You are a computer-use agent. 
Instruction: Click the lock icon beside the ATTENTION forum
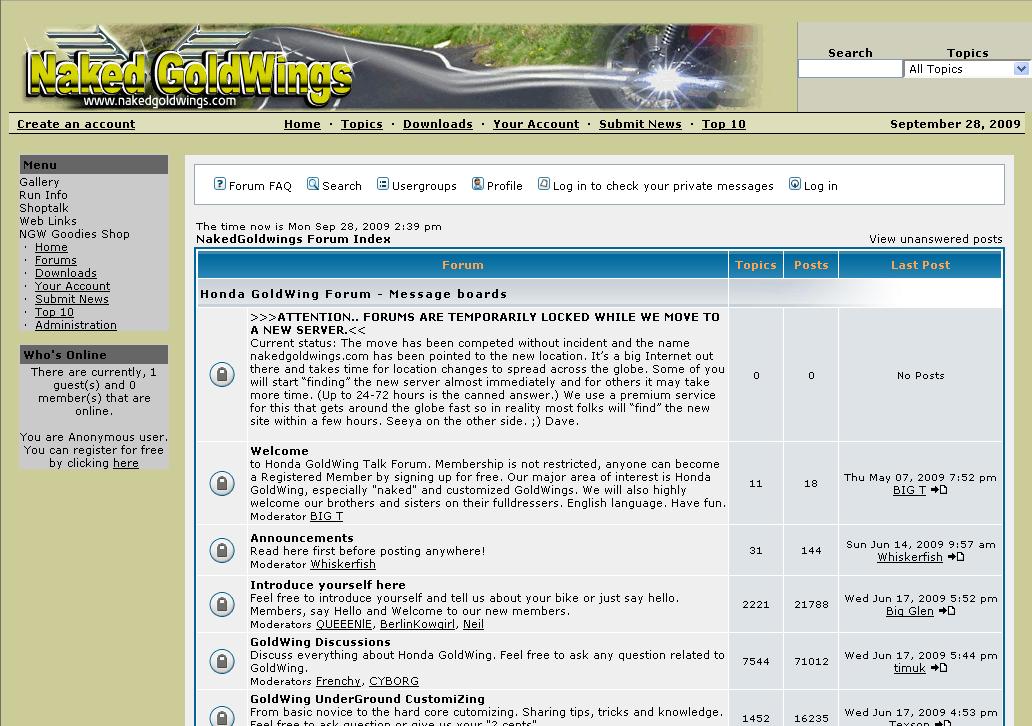click(x=222, y=375)
